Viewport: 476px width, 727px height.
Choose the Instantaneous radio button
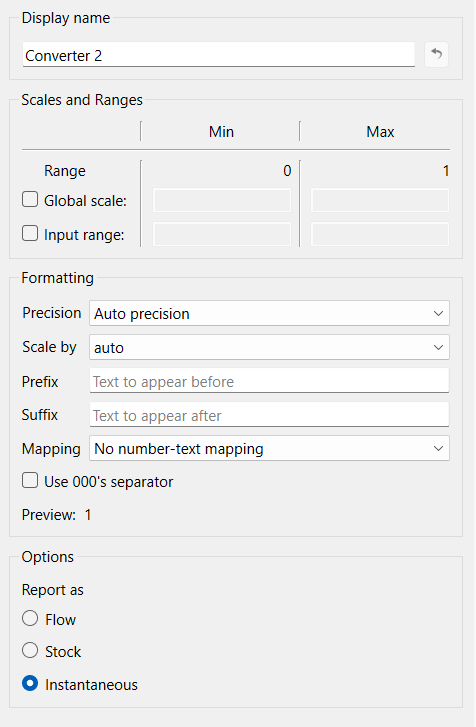[30, 683]
